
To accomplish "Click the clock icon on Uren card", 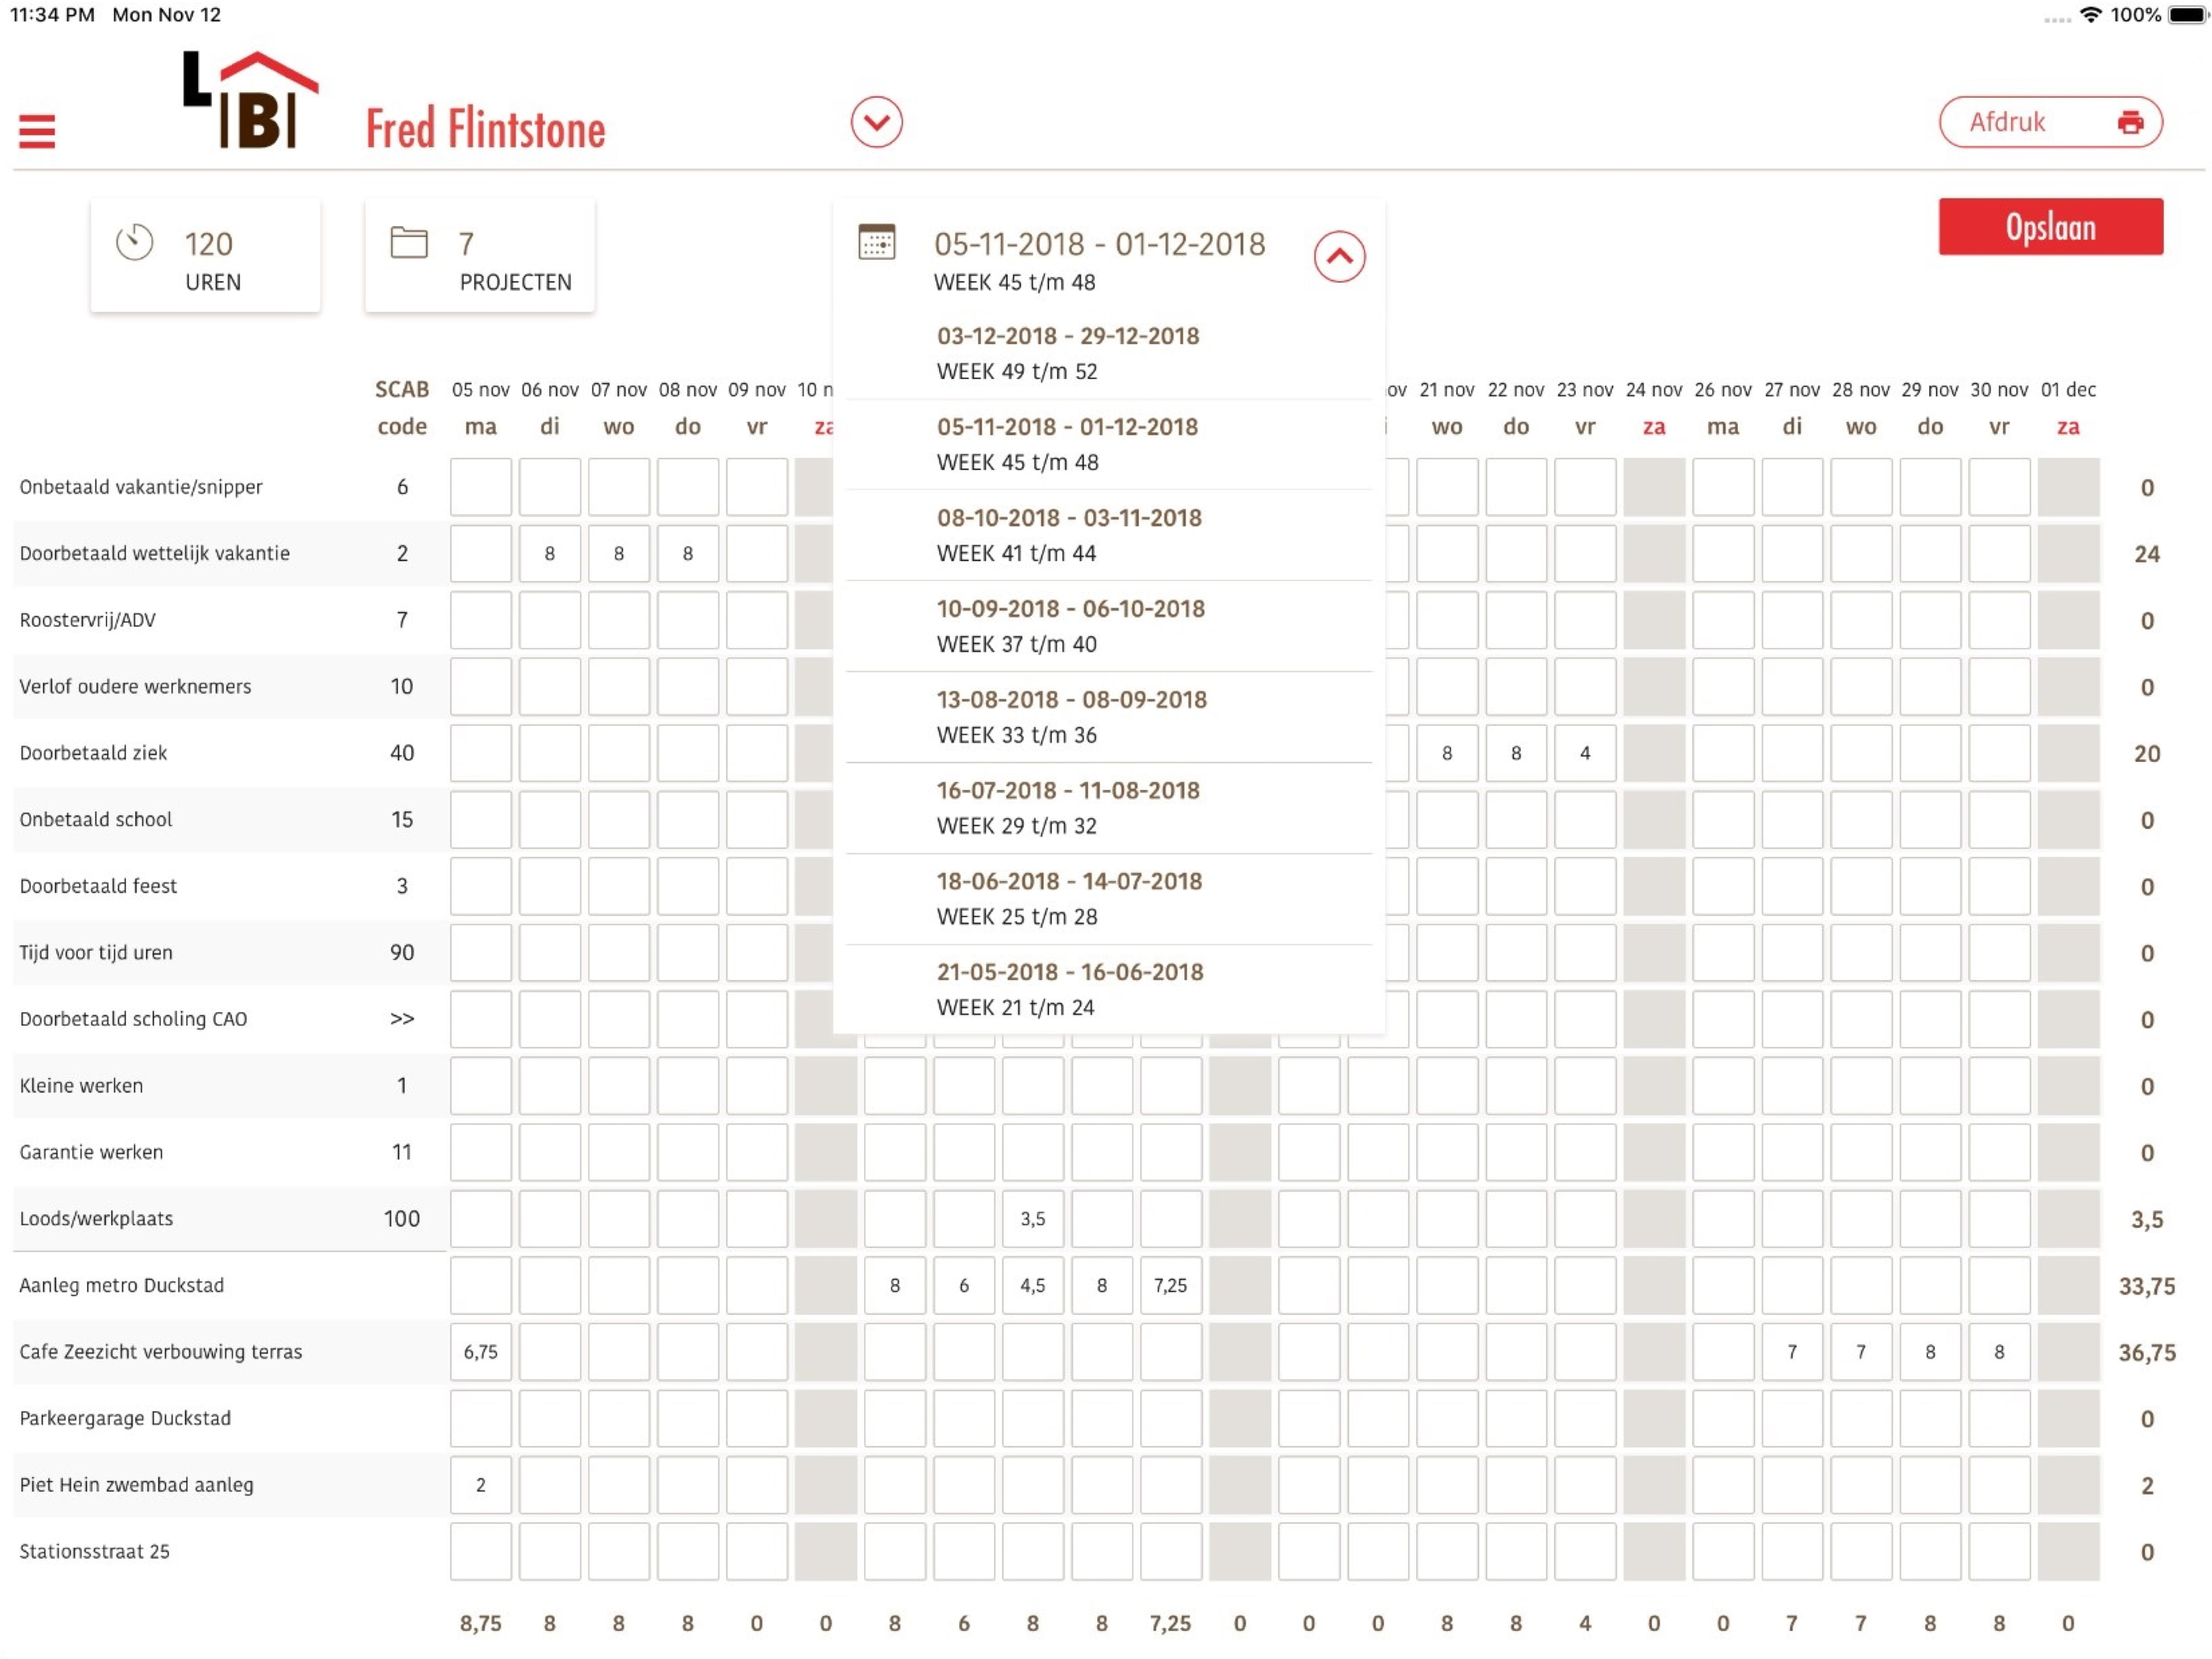I will tap(134, 242).
